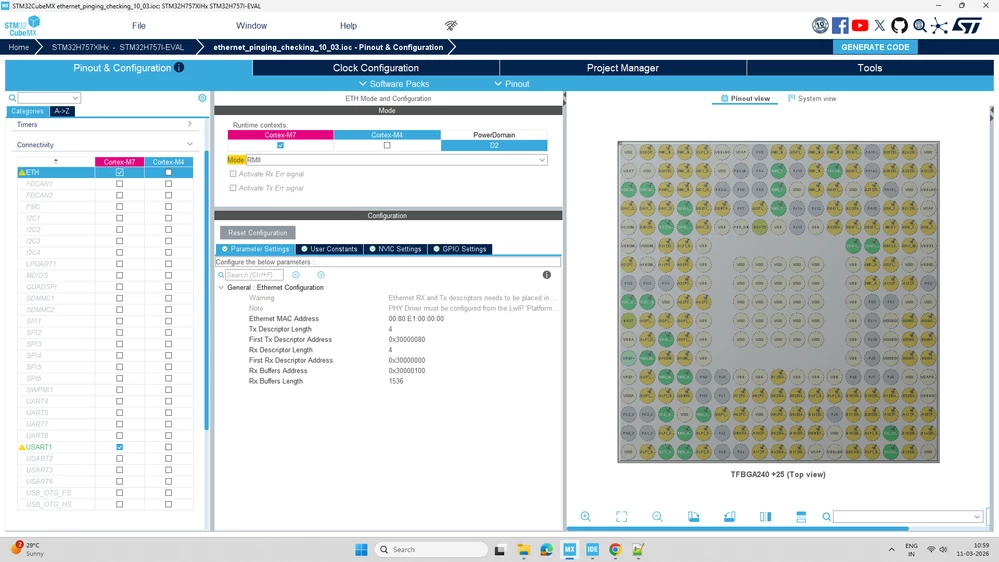Click the STM32CubeMX logo
The width and height of the screenshot is (999, 562).
coord(22,26)
